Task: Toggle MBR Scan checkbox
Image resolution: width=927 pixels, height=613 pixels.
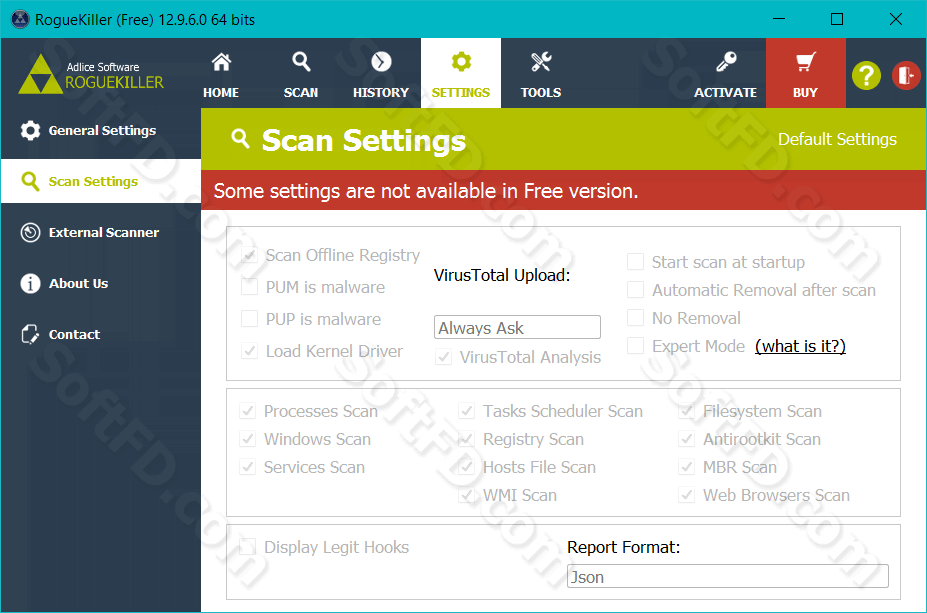Action: click(x=686, y=467)
